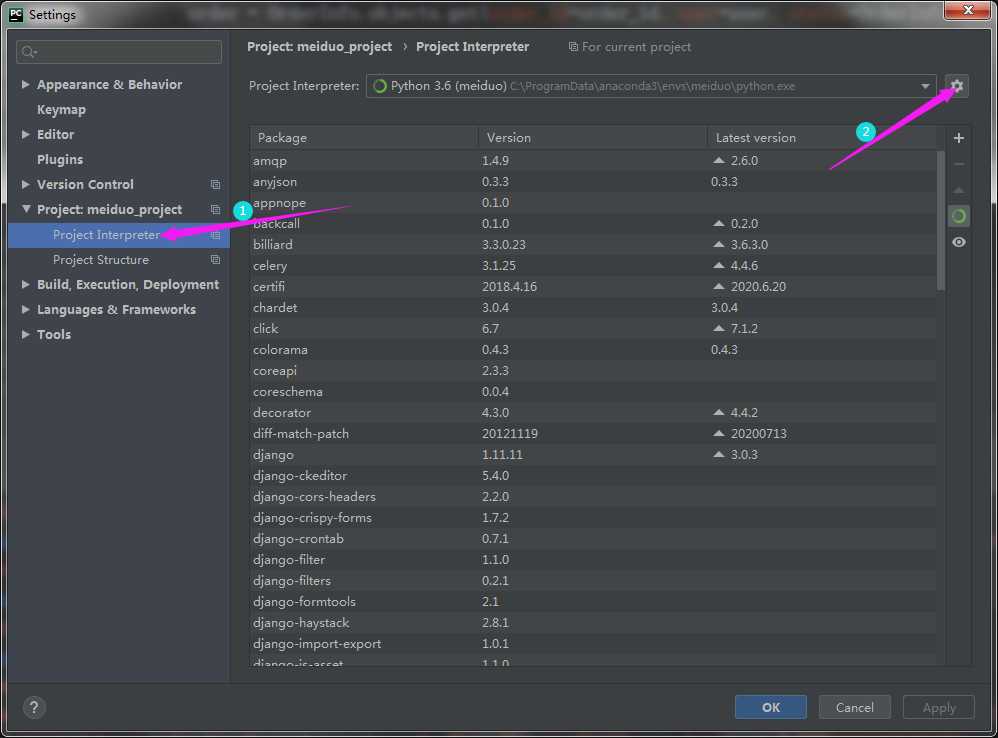Click the upgrade arrow beside billiard 3.6.3.0
The width and height of the screenshot is (998, 738).
(x=719, y=244)
